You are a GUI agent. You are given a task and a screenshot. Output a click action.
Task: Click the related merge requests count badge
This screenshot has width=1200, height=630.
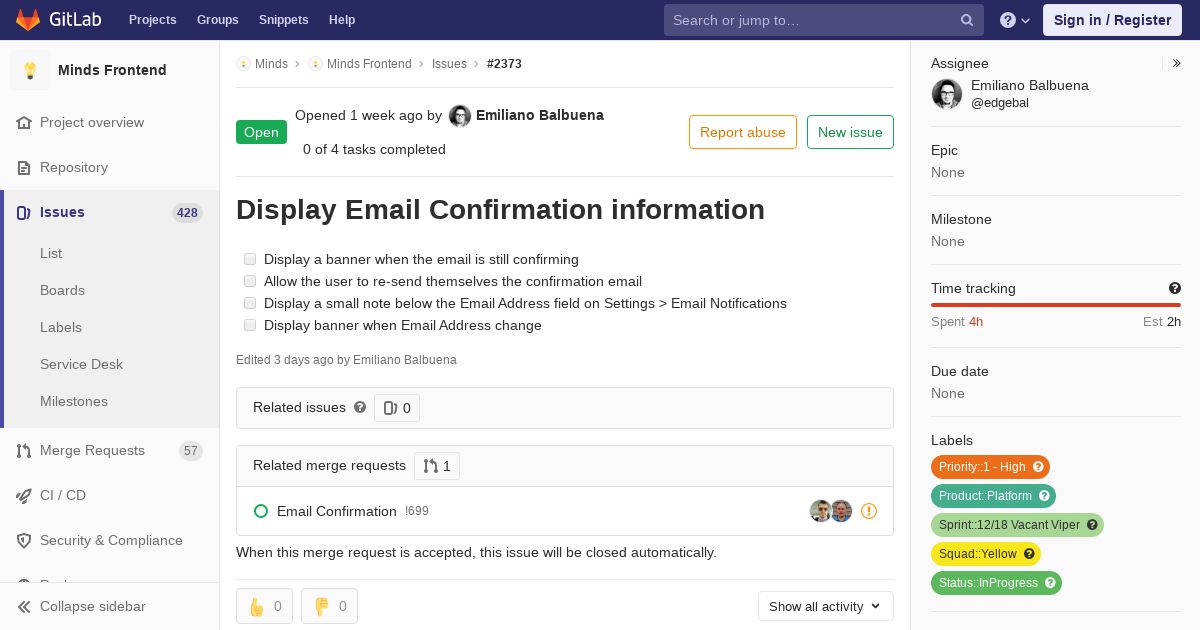[x=437, y=466]
